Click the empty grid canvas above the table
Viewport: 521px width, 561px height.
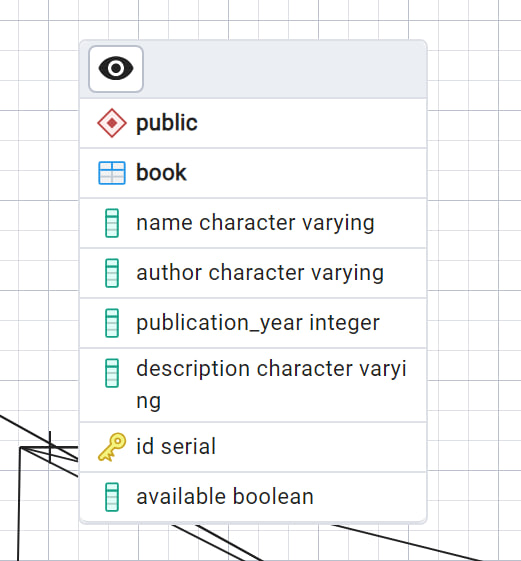250,20
